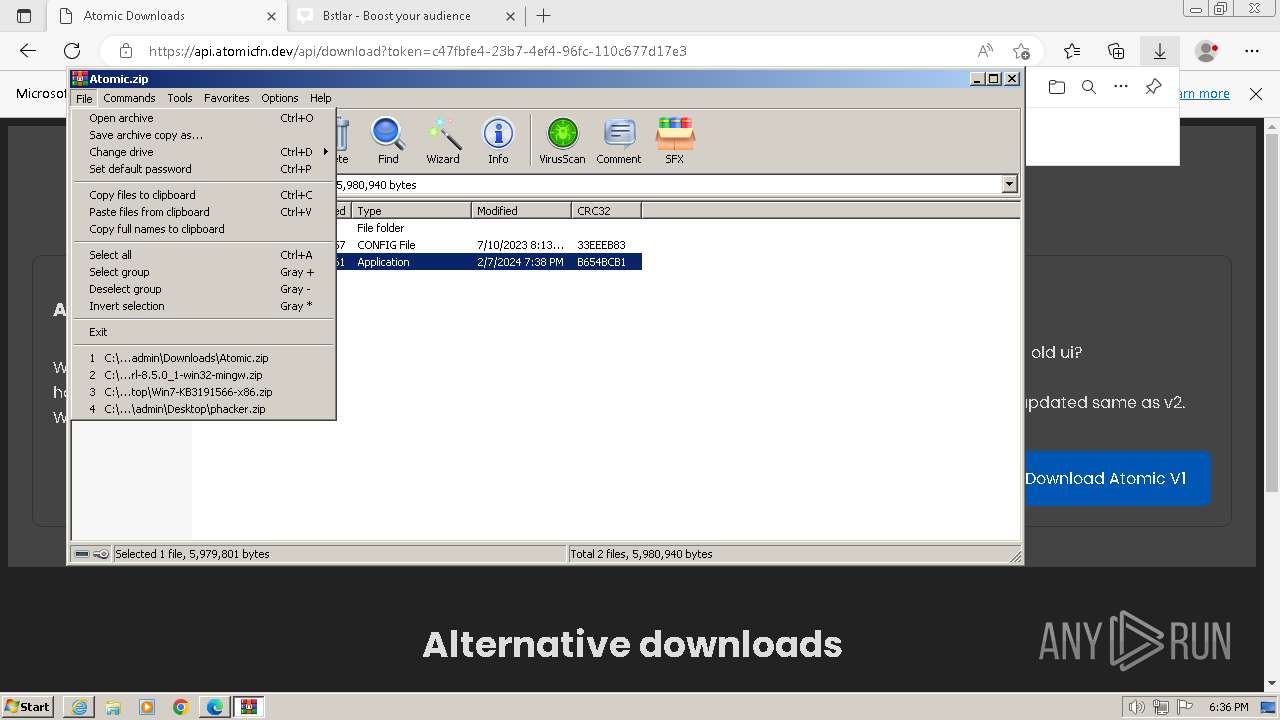Choose Set default password
1280x720 pixels.
click(x=204, y=169)
